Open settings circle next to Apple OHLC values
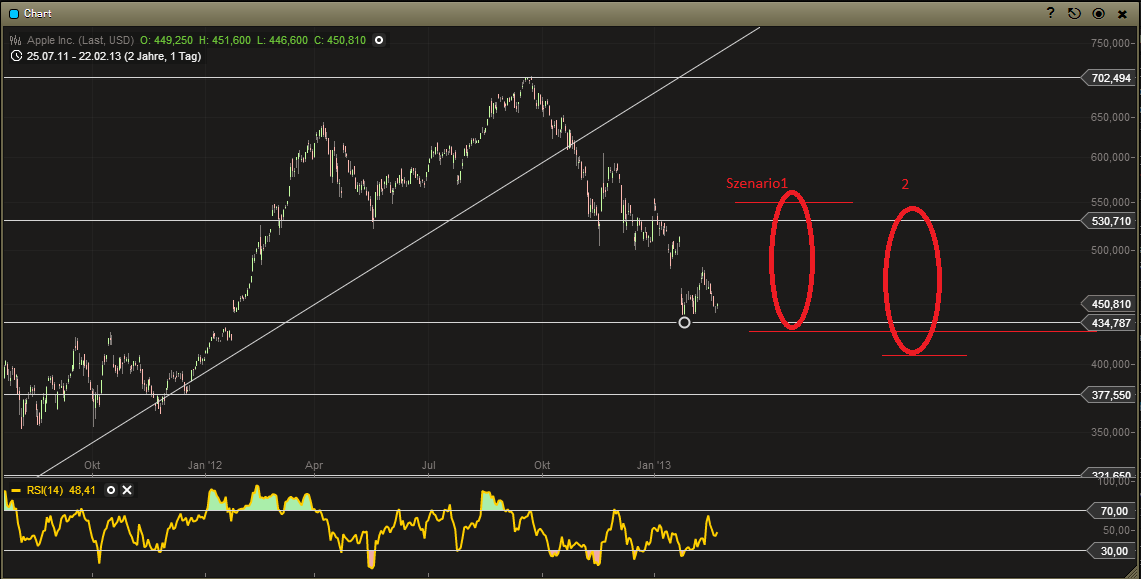This screenshot has height=579, width=1141. click(x=378, y=40)
